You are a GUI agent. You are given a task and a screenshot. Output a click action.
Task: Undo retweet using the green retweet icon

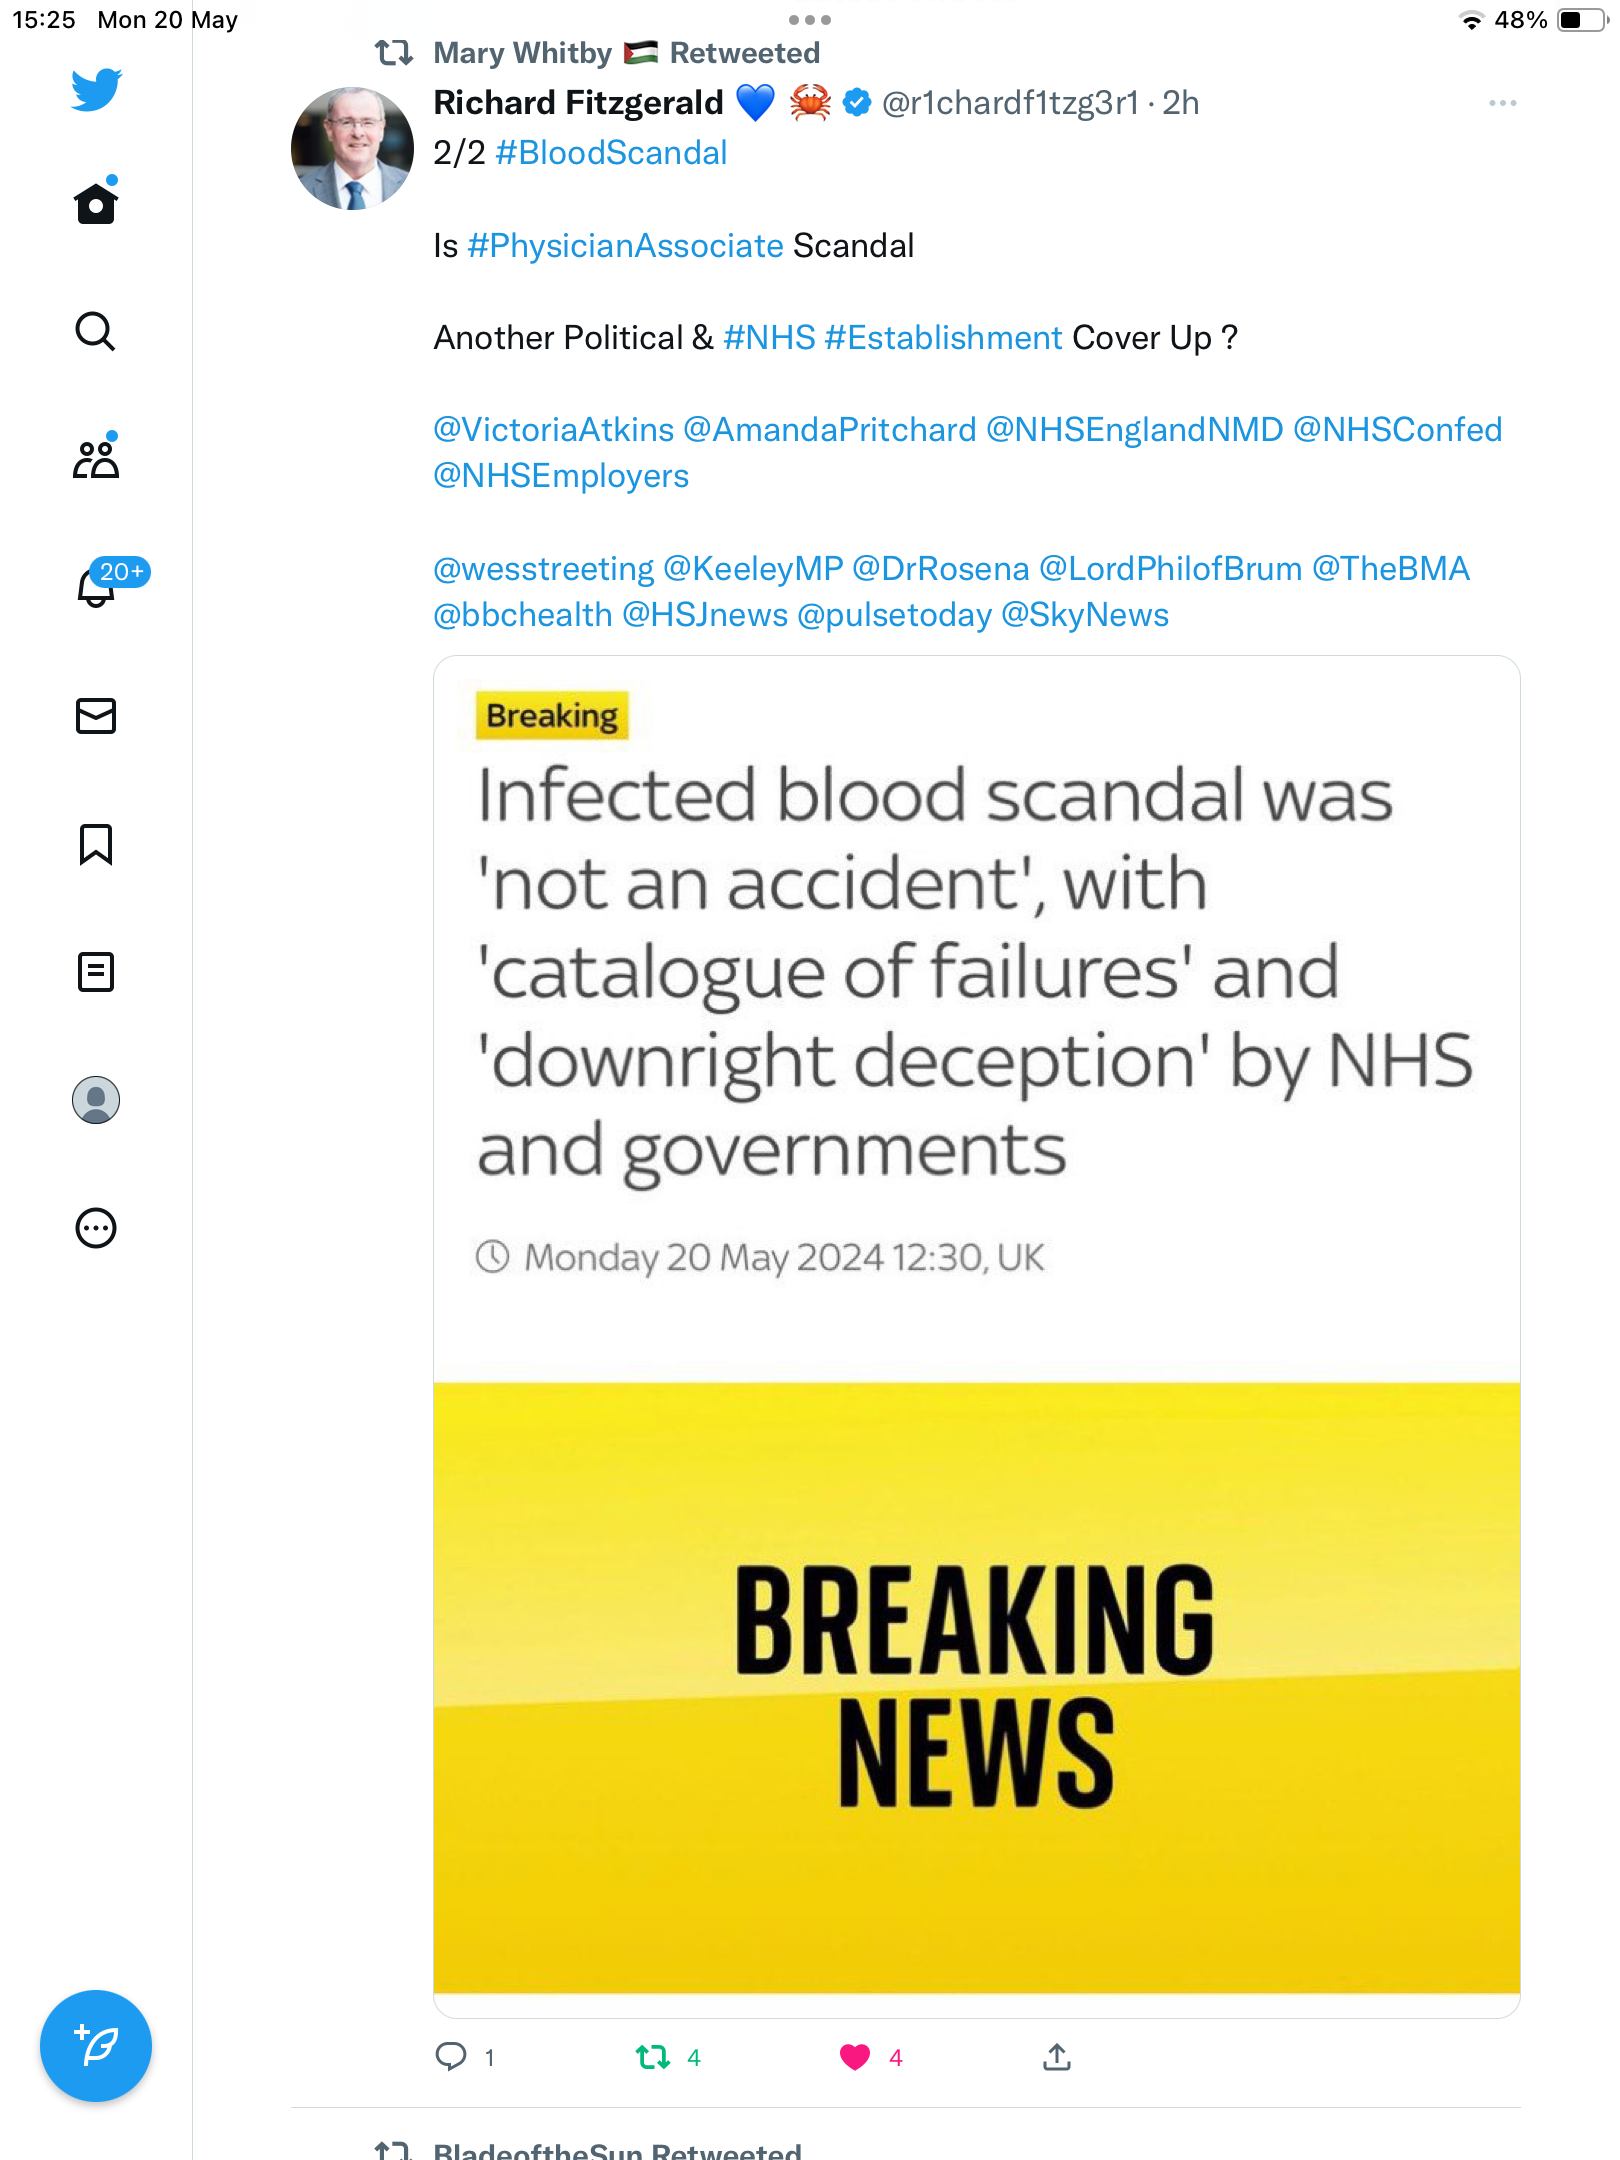coord(653,2057)
